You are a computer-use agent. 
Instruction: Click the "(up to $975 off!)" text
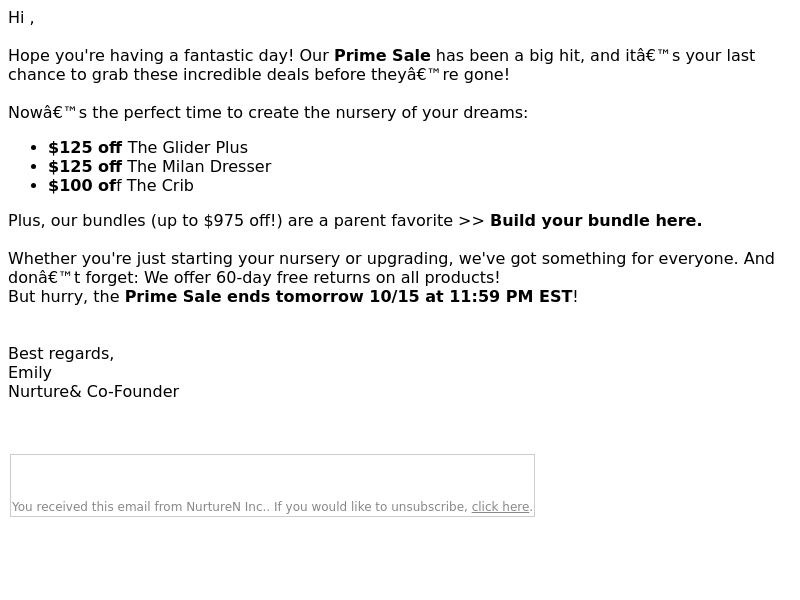click(x=216, y=220)
